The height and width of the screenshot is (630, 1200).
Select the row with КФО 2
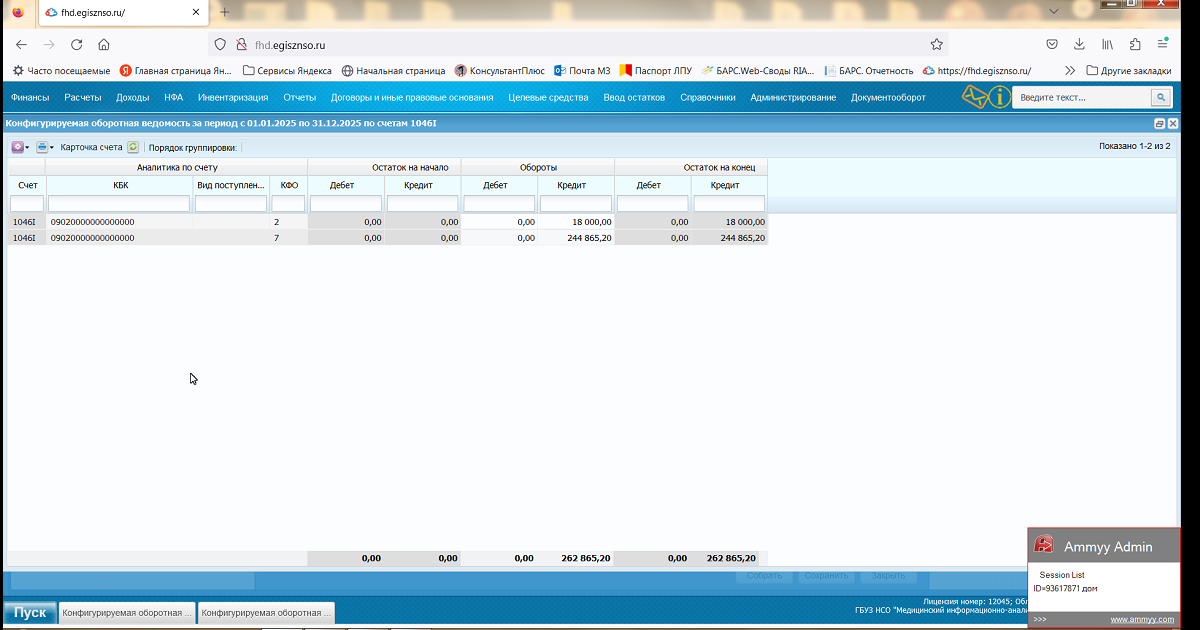pos(388,222)
